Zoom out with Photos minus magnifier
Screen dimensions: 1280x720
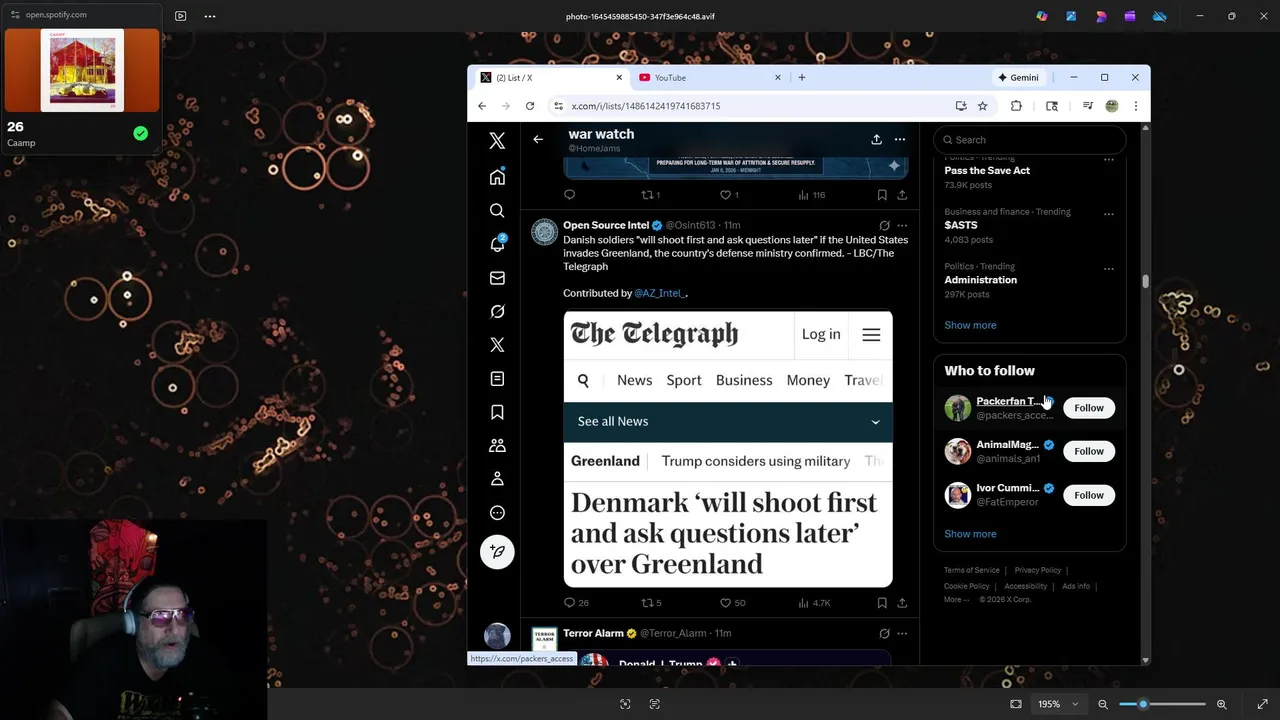click(x=1103, y=704)
